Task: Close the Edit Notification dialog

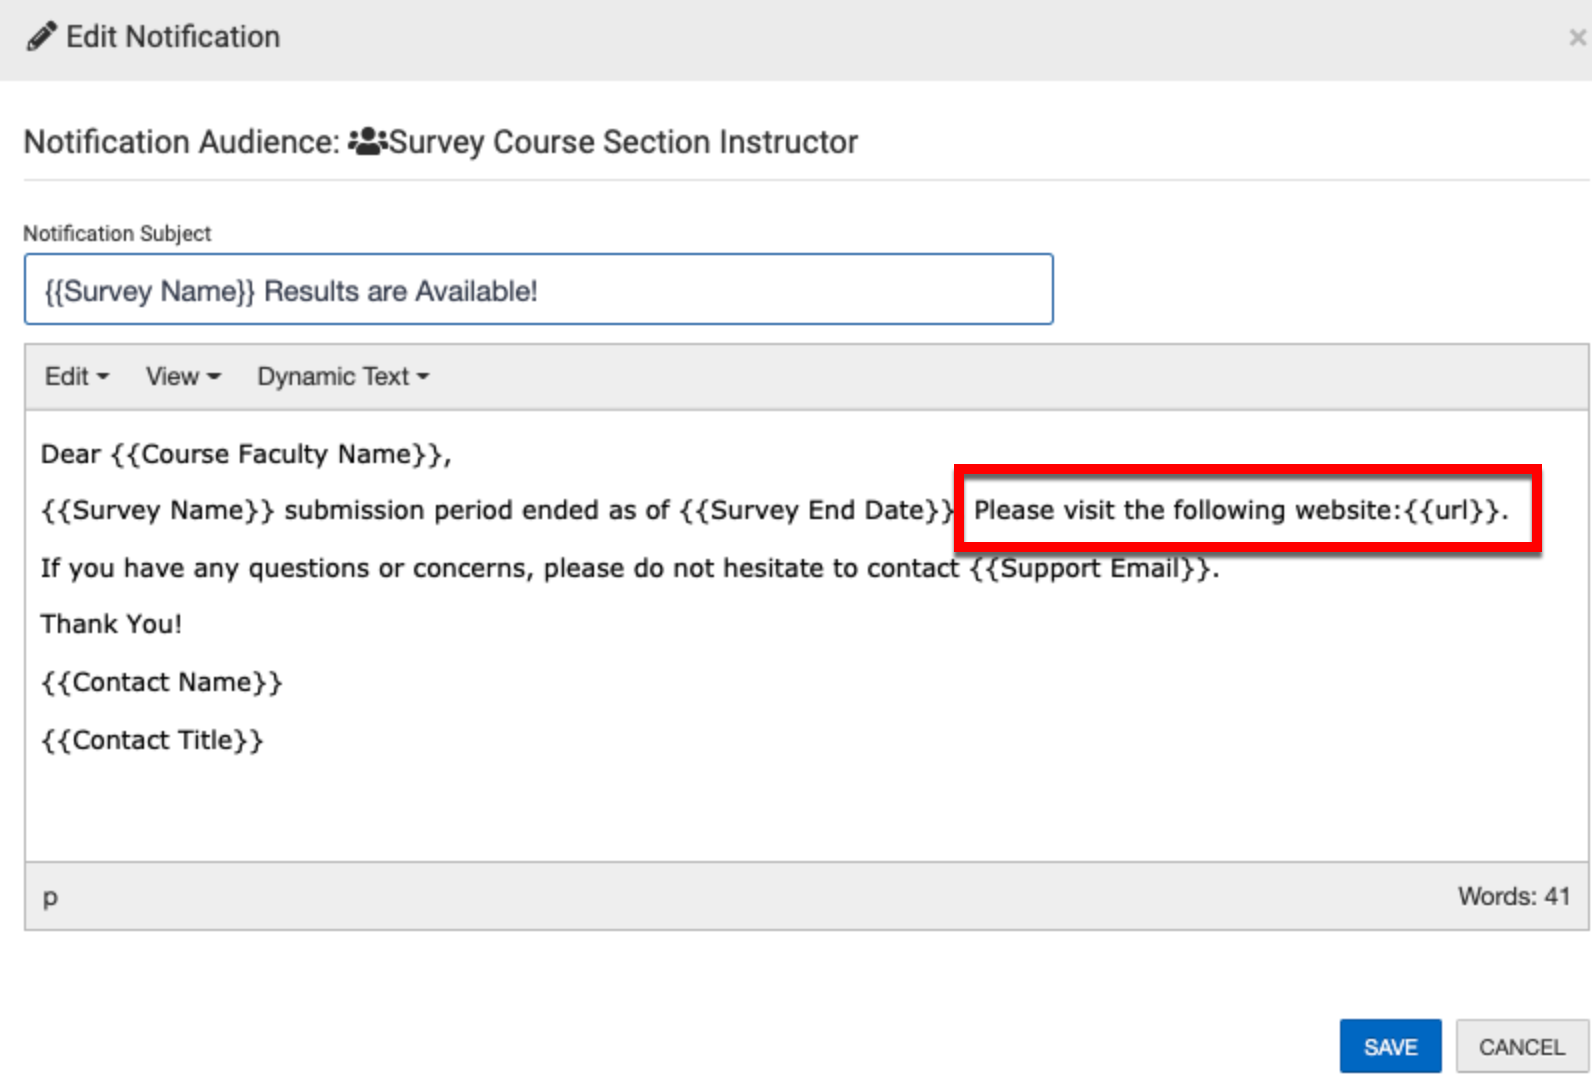Action: click(1577, 38)
